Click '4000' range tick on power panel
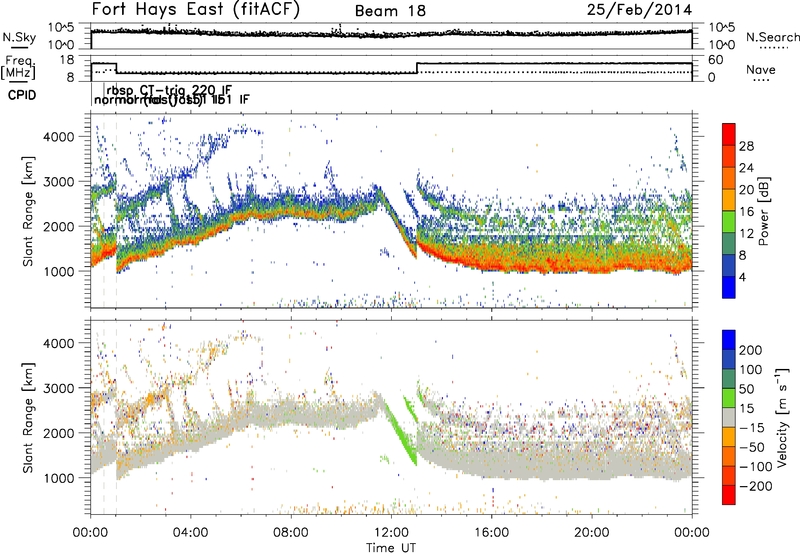800x554 pixels. click(x=59, y=137)
